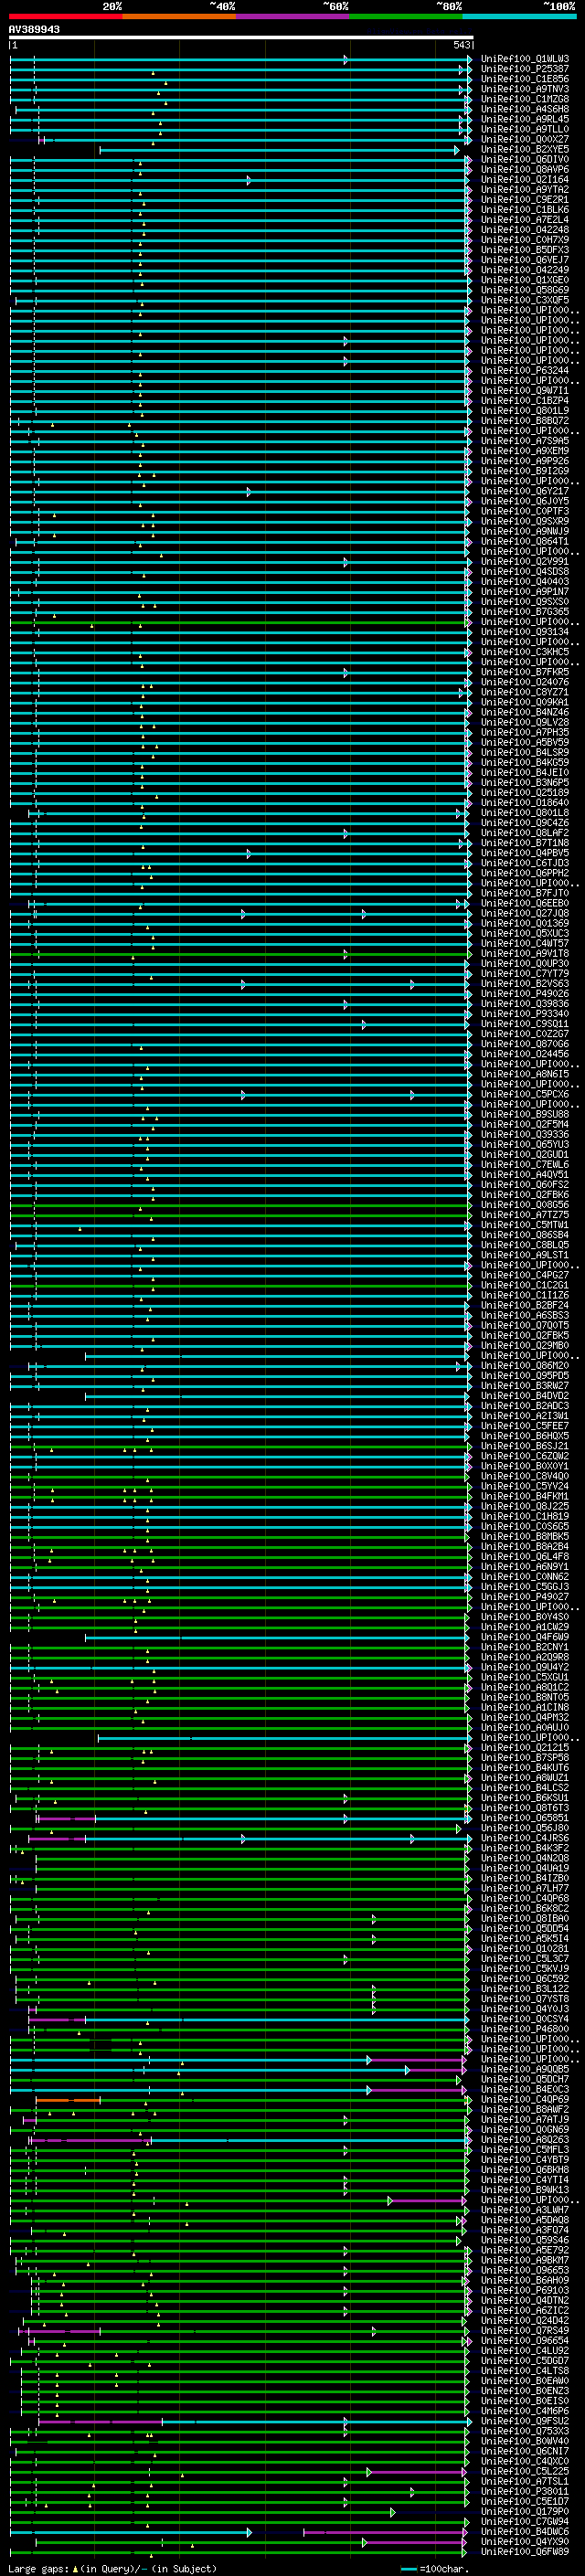585x2576 pixels.
Task: Open hit UniRef100_Q1WLW3
Action: (525, 59)
